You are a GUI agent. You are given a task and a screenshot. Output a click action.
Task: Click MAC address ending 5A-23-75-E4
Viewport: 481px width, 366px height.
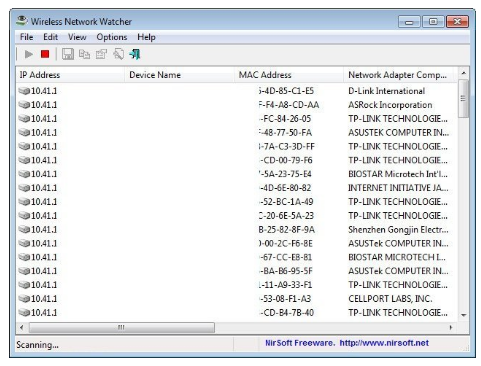point(285,174)
